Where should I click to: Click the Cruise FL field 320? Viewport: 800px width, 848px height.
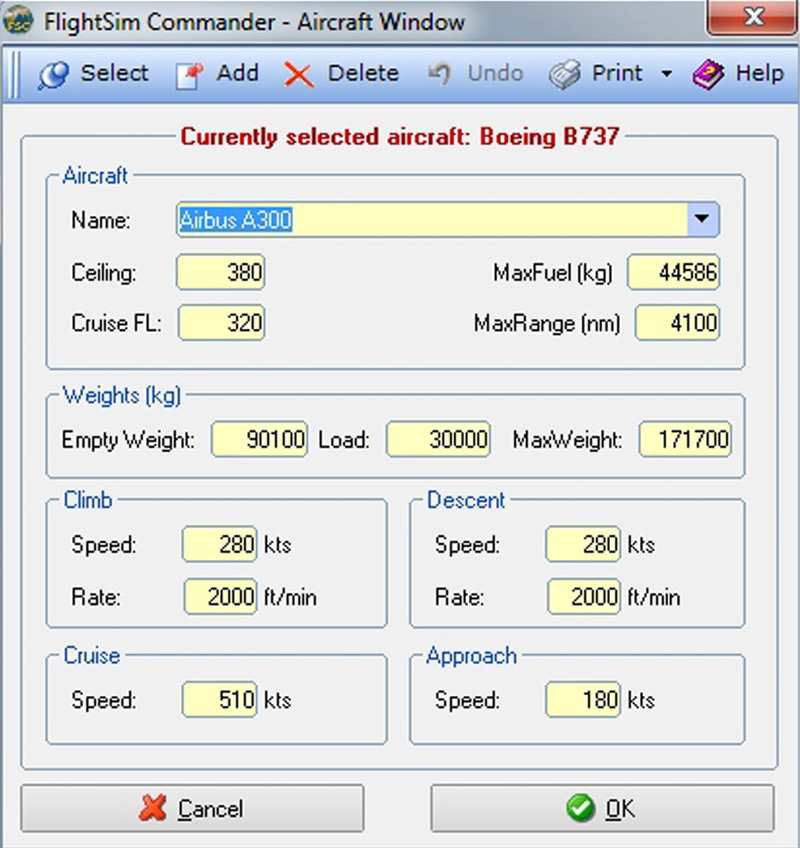221,323
